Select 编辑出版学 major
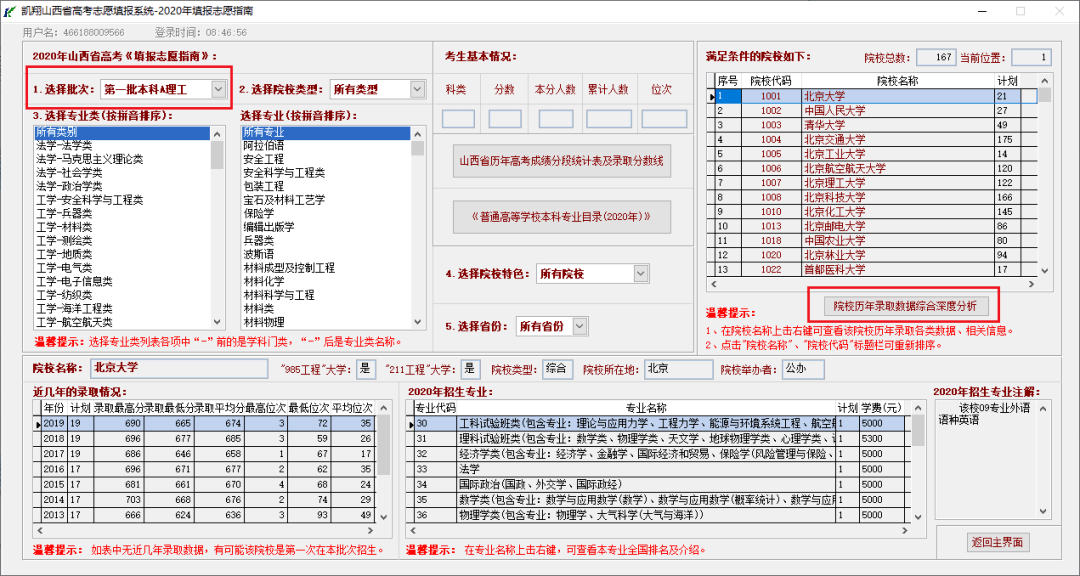 click(x=326, y=227)
